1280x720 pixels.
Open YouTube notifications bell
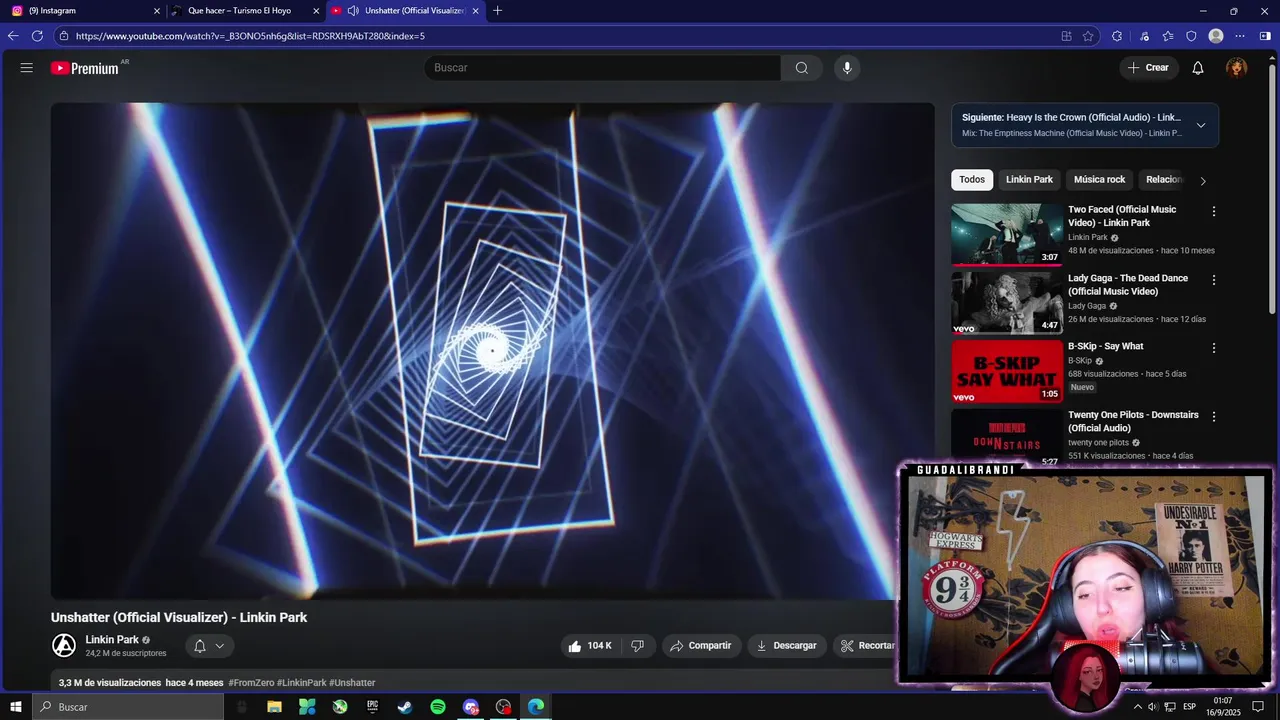(1198, 68)
